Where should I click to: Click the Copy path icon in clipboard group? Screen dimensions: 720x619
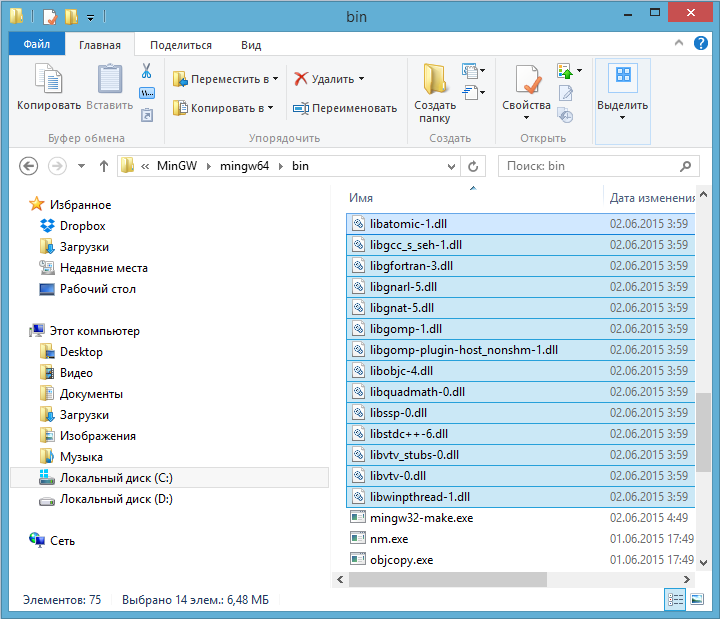point(146,93)
